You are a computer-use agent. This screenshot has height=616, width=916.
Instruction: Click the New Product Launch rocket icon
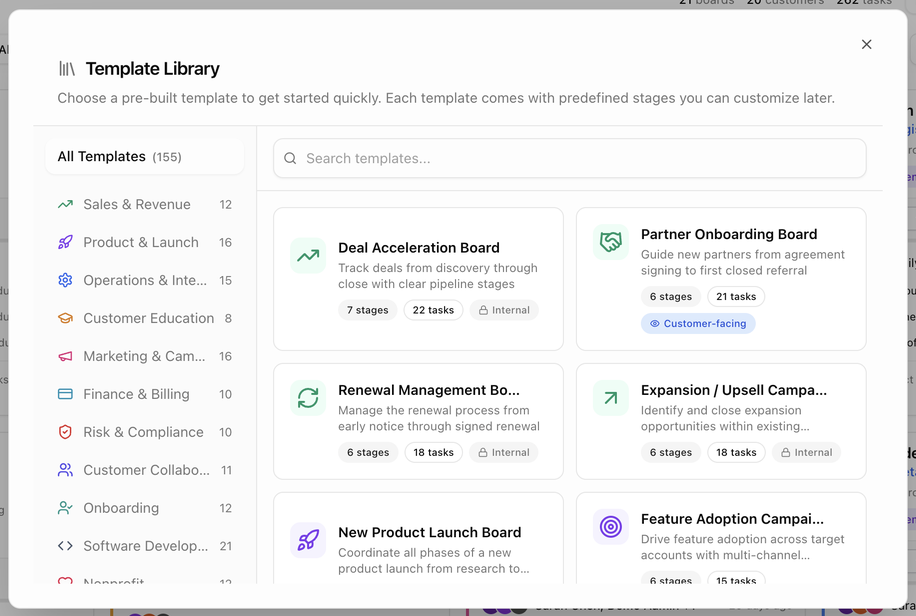[x=308, y=540]
